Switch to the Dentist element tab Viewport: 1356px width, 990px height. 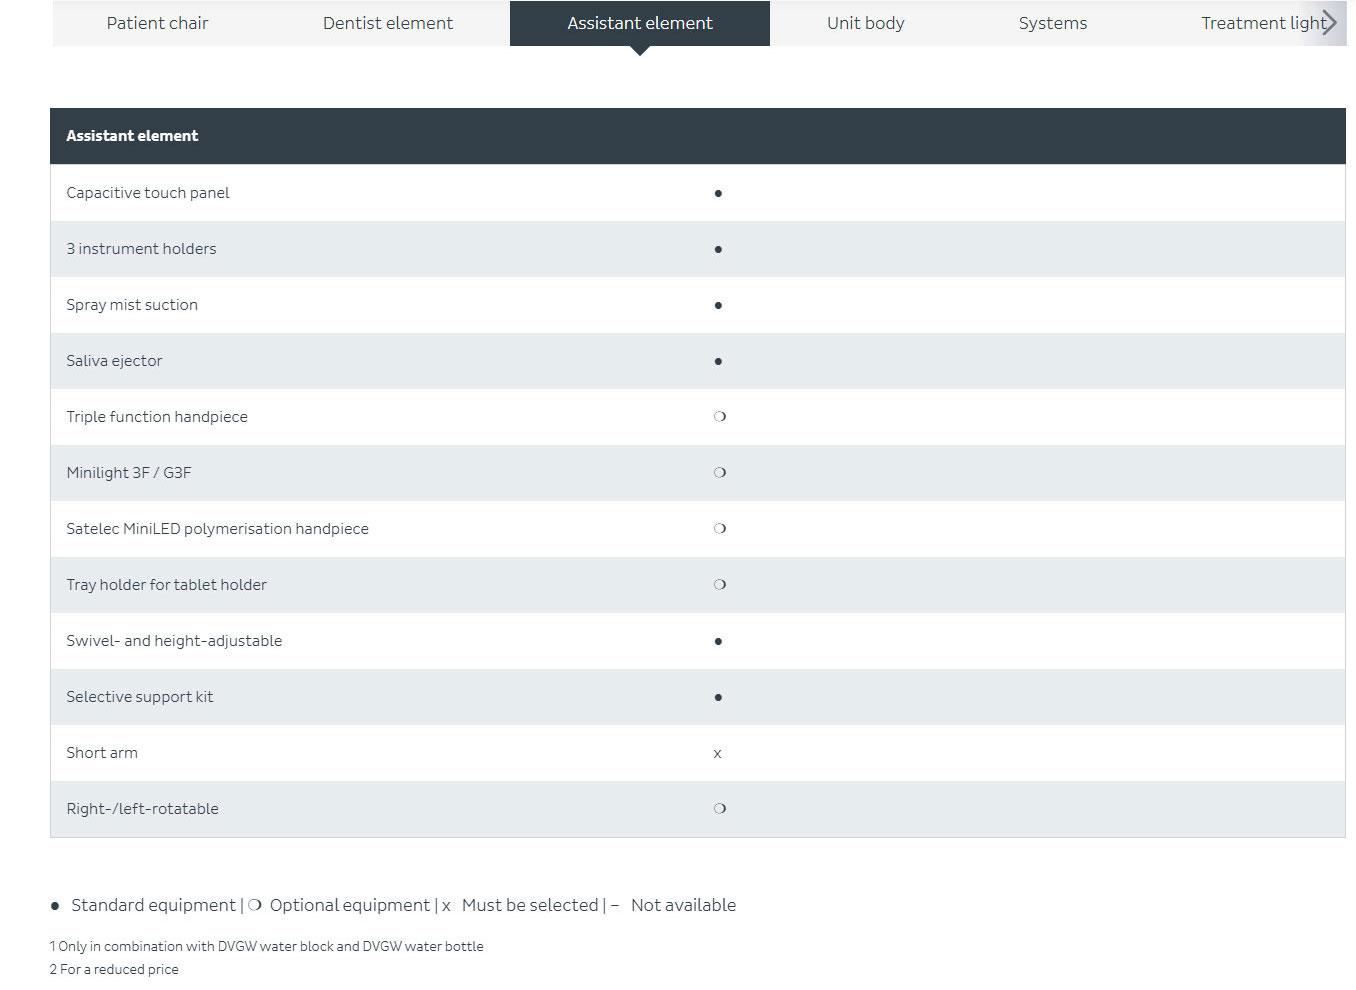[x=388, y=23]
